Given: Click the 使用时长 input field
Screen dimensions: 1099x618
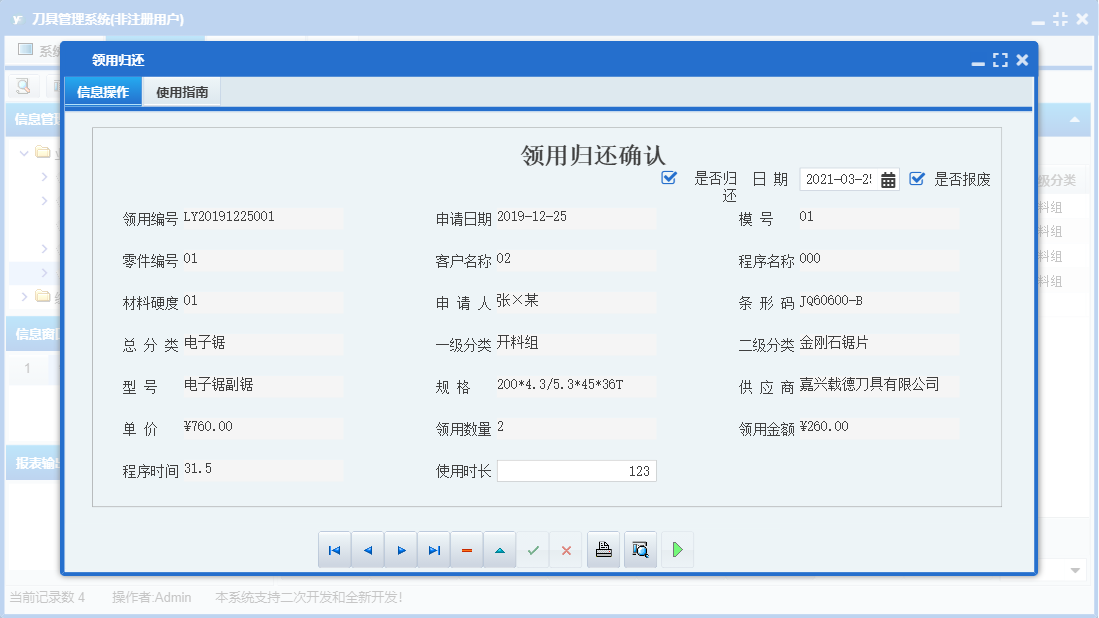Looking at the screenshot, I should tap(576, 471).
